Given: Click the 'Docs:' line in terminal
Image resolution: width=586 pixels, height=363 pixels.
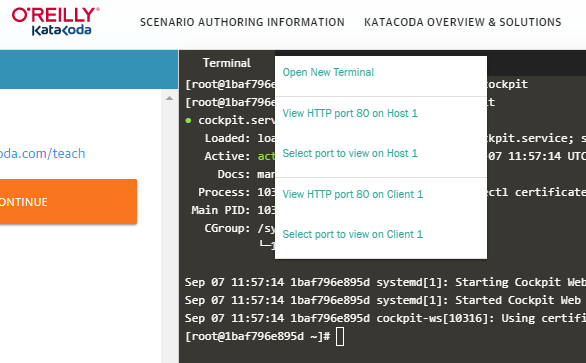Looking at the screenshot, I should pyautogui.click(x=247, y=174).
